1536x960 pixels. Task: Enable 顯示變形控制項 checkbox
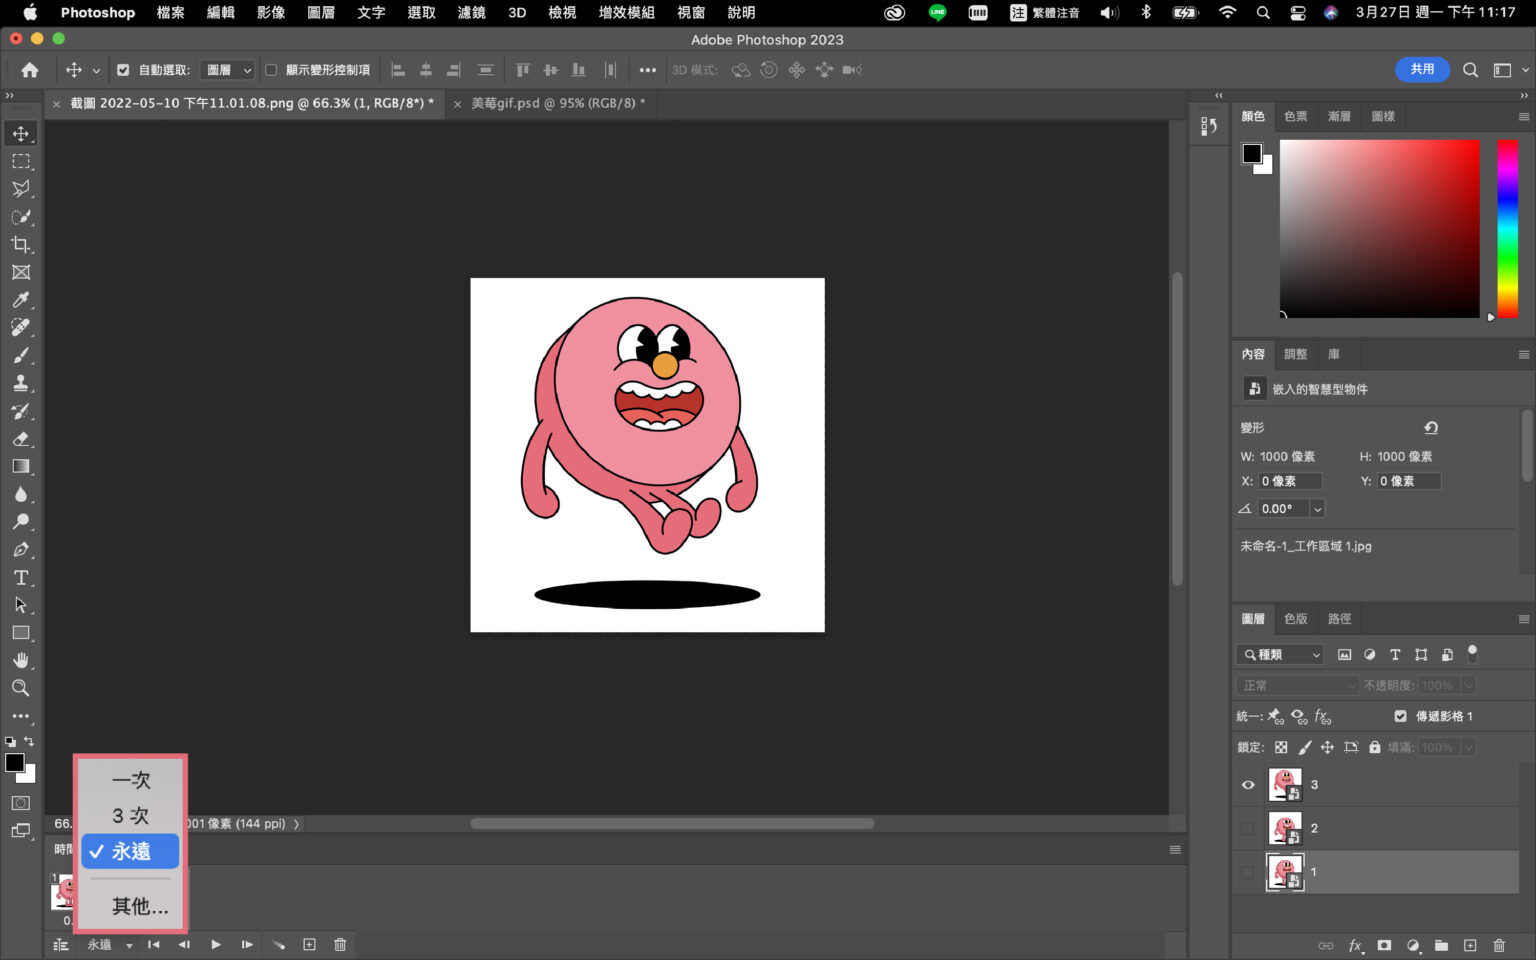tap(271, 70)
